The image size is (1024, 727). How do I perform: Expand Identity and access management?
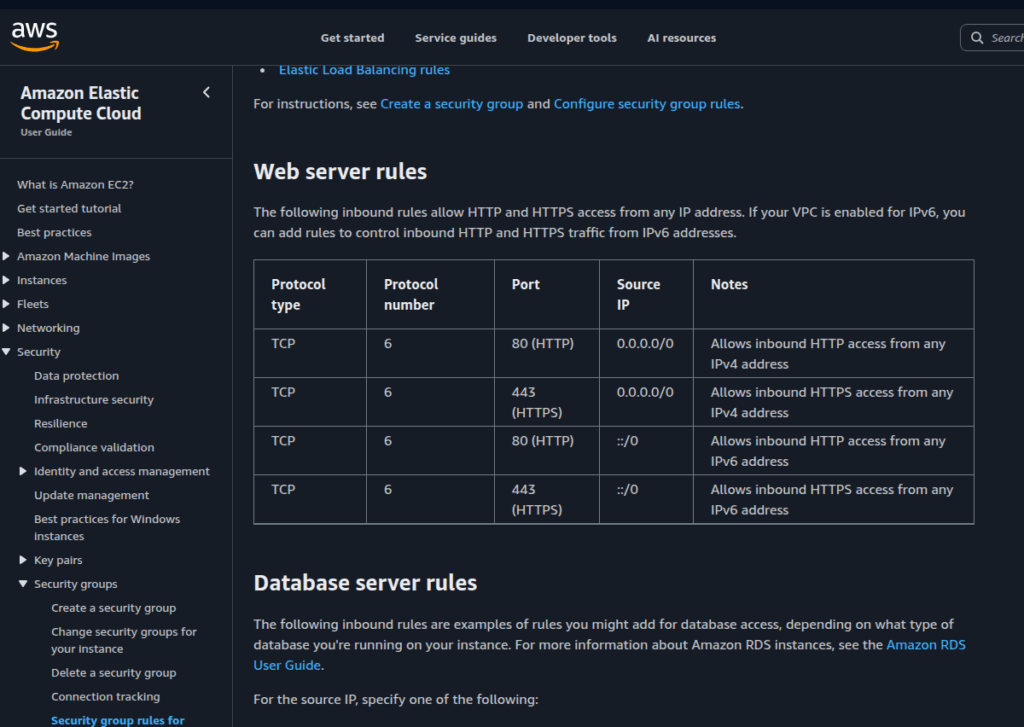[22, 471]
